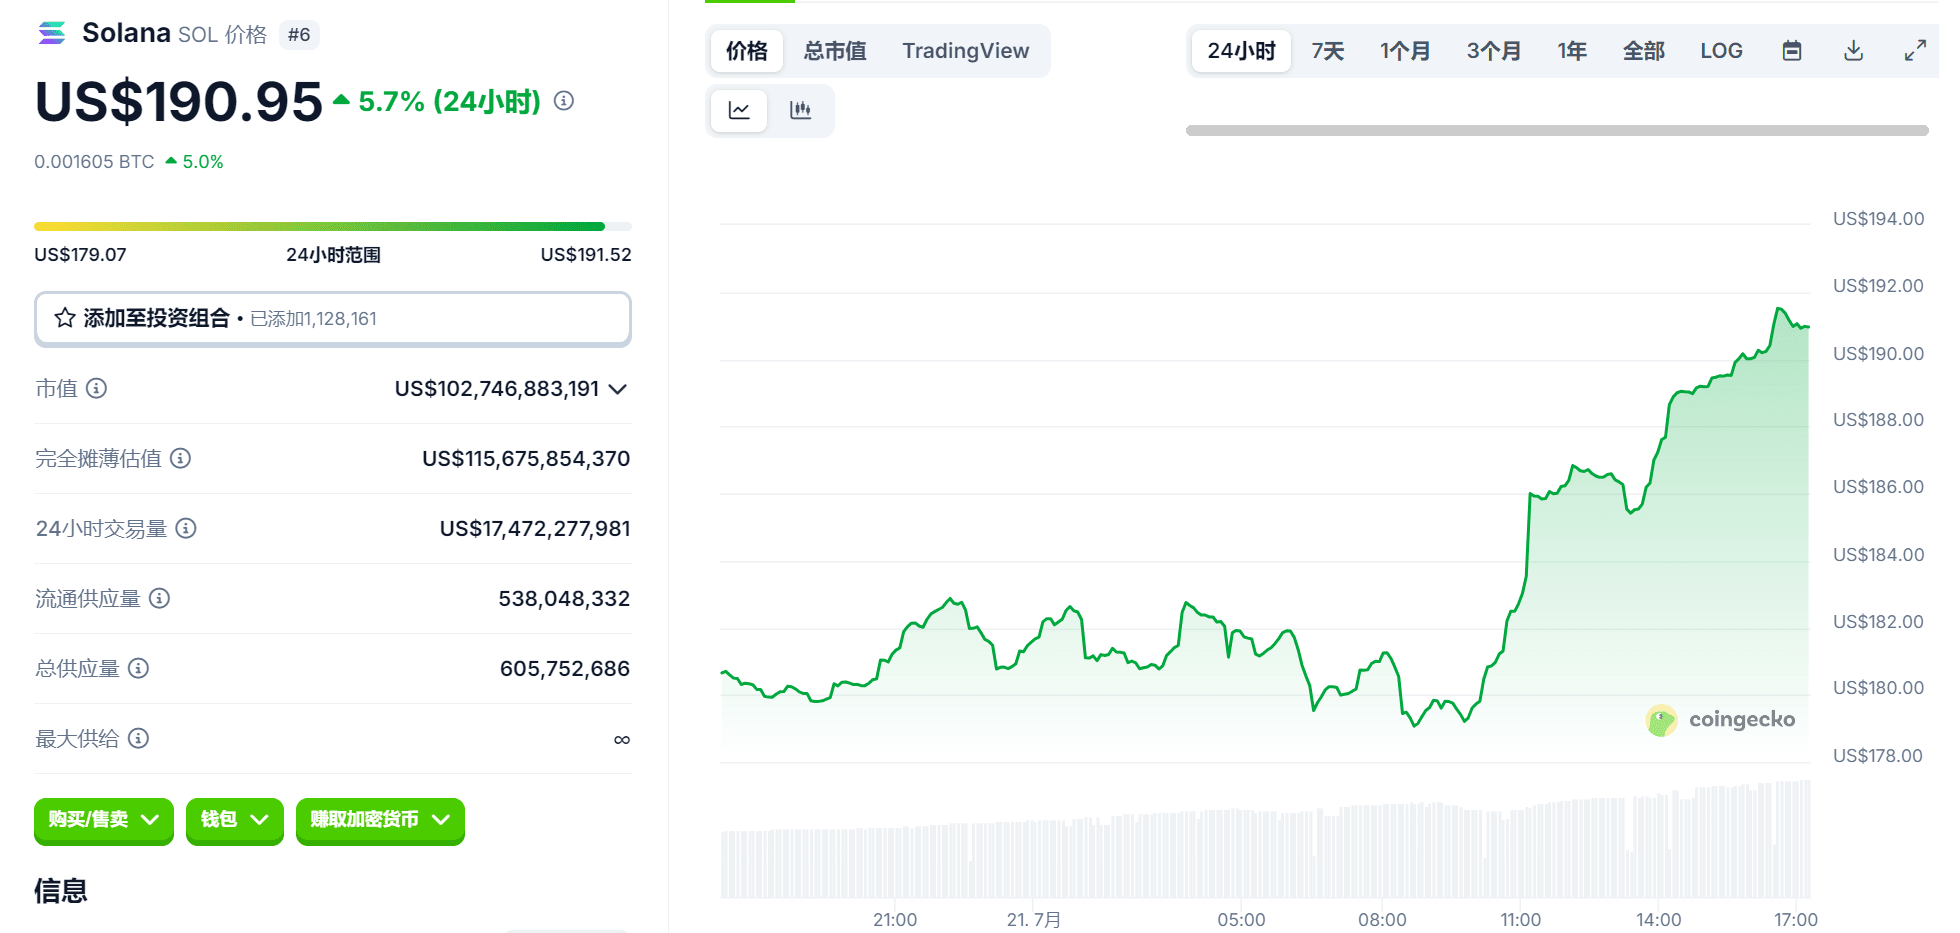Click the US$102,746,883,191 market cap value
Viewport: 1960px width, 933px height.
(497, 388)
